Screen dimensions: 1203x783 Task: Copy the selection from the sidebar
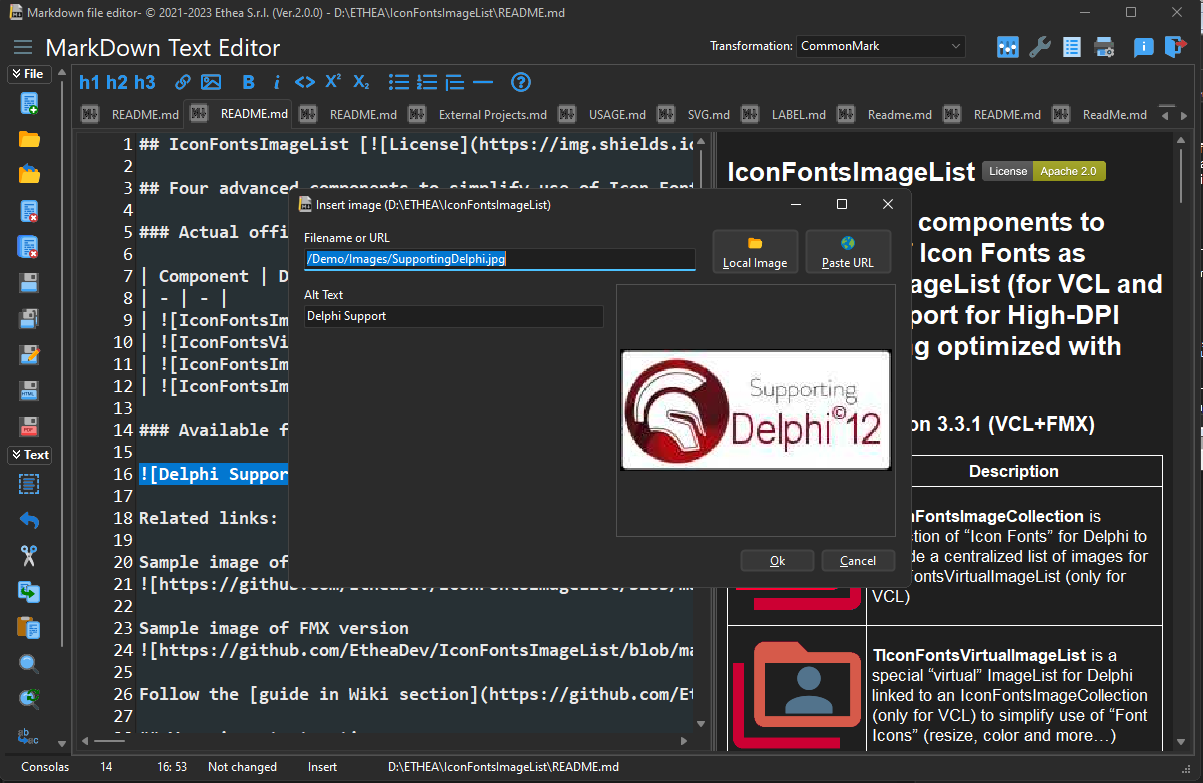click(29, 592)
